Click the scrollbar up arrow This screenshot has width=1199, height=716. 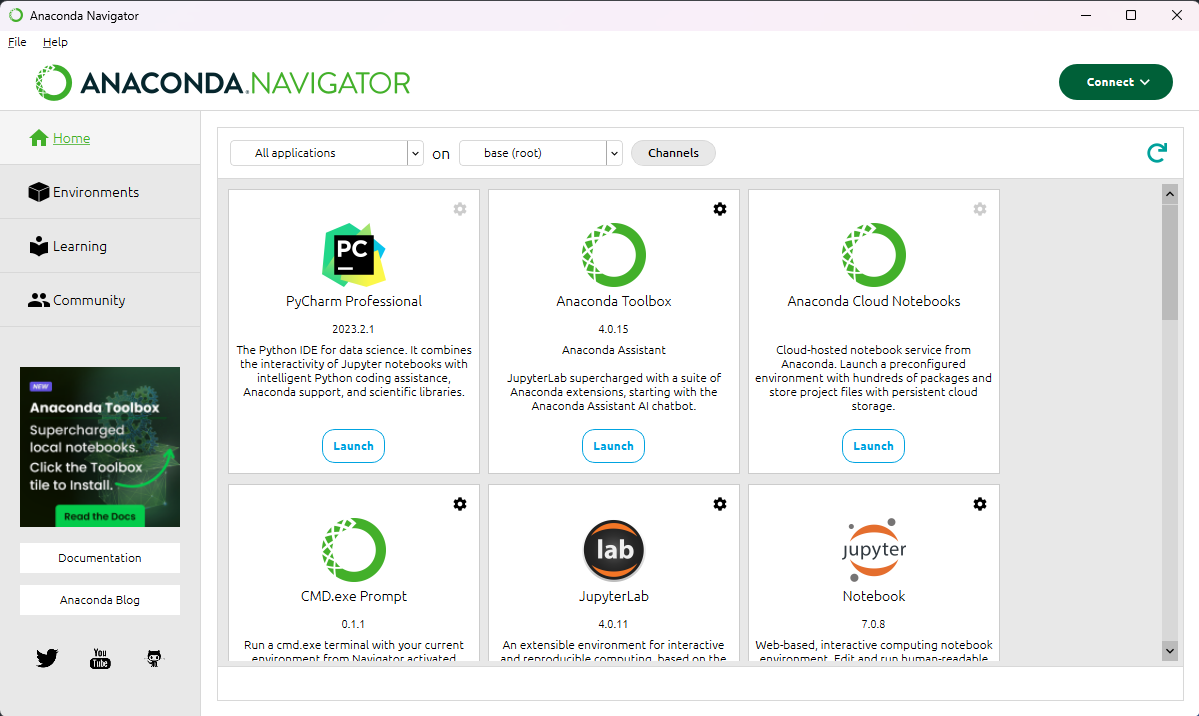pyautogui.click(x=1170, y=194)
